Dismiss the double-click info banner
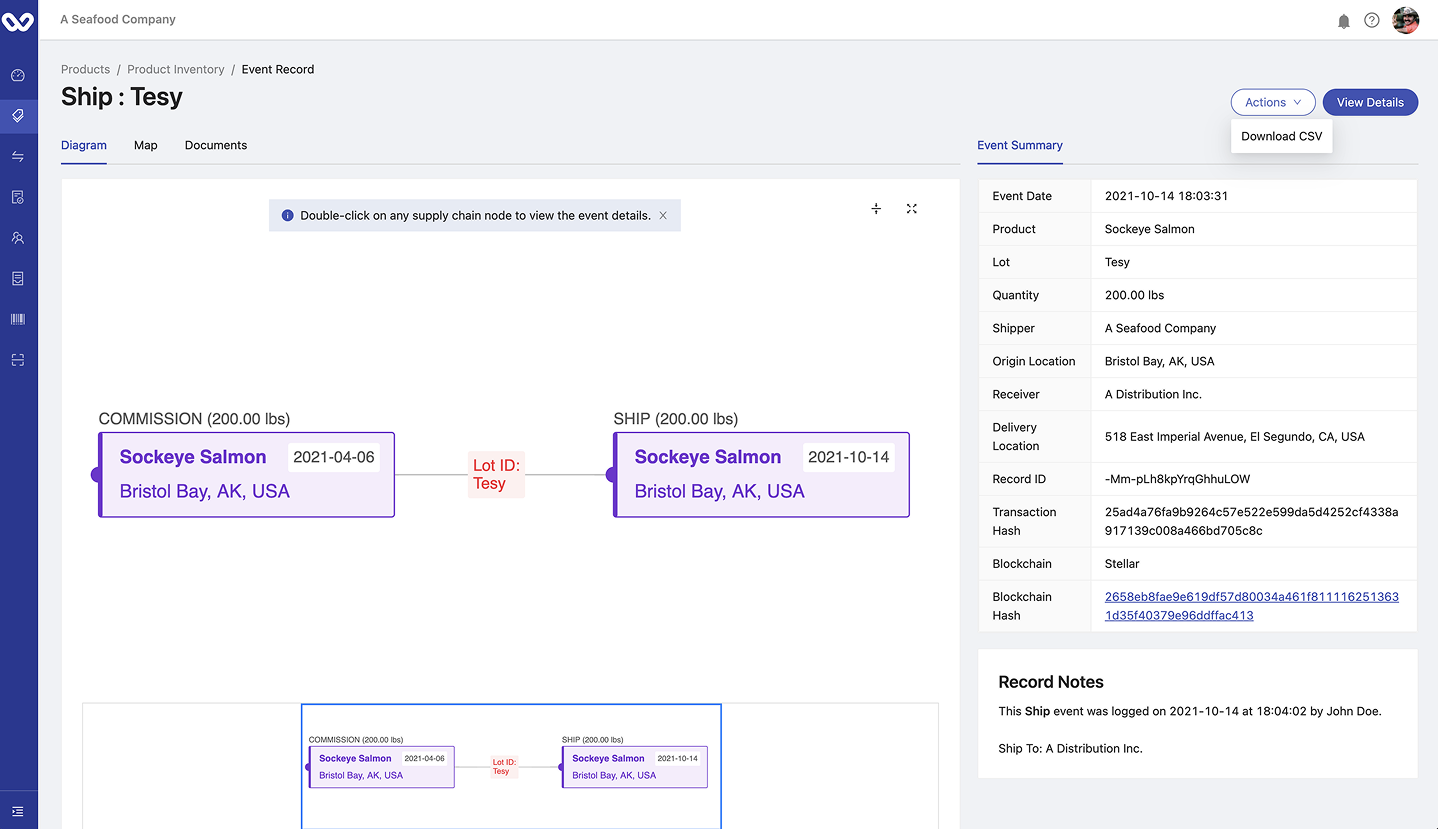The height and width of the screenshot is (829, 1438). (663, 215)
